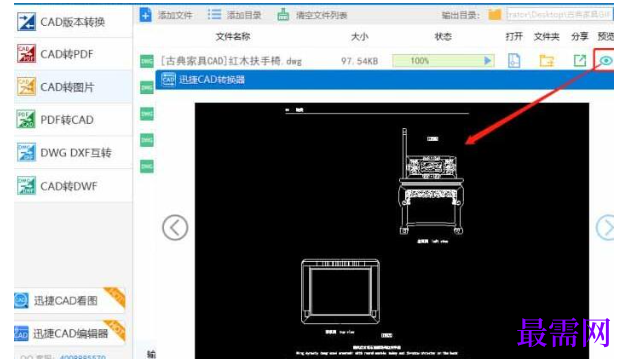Click 清空文件列表 button label
The width and height of the screenshot is (629, 364).
point(321,15)
